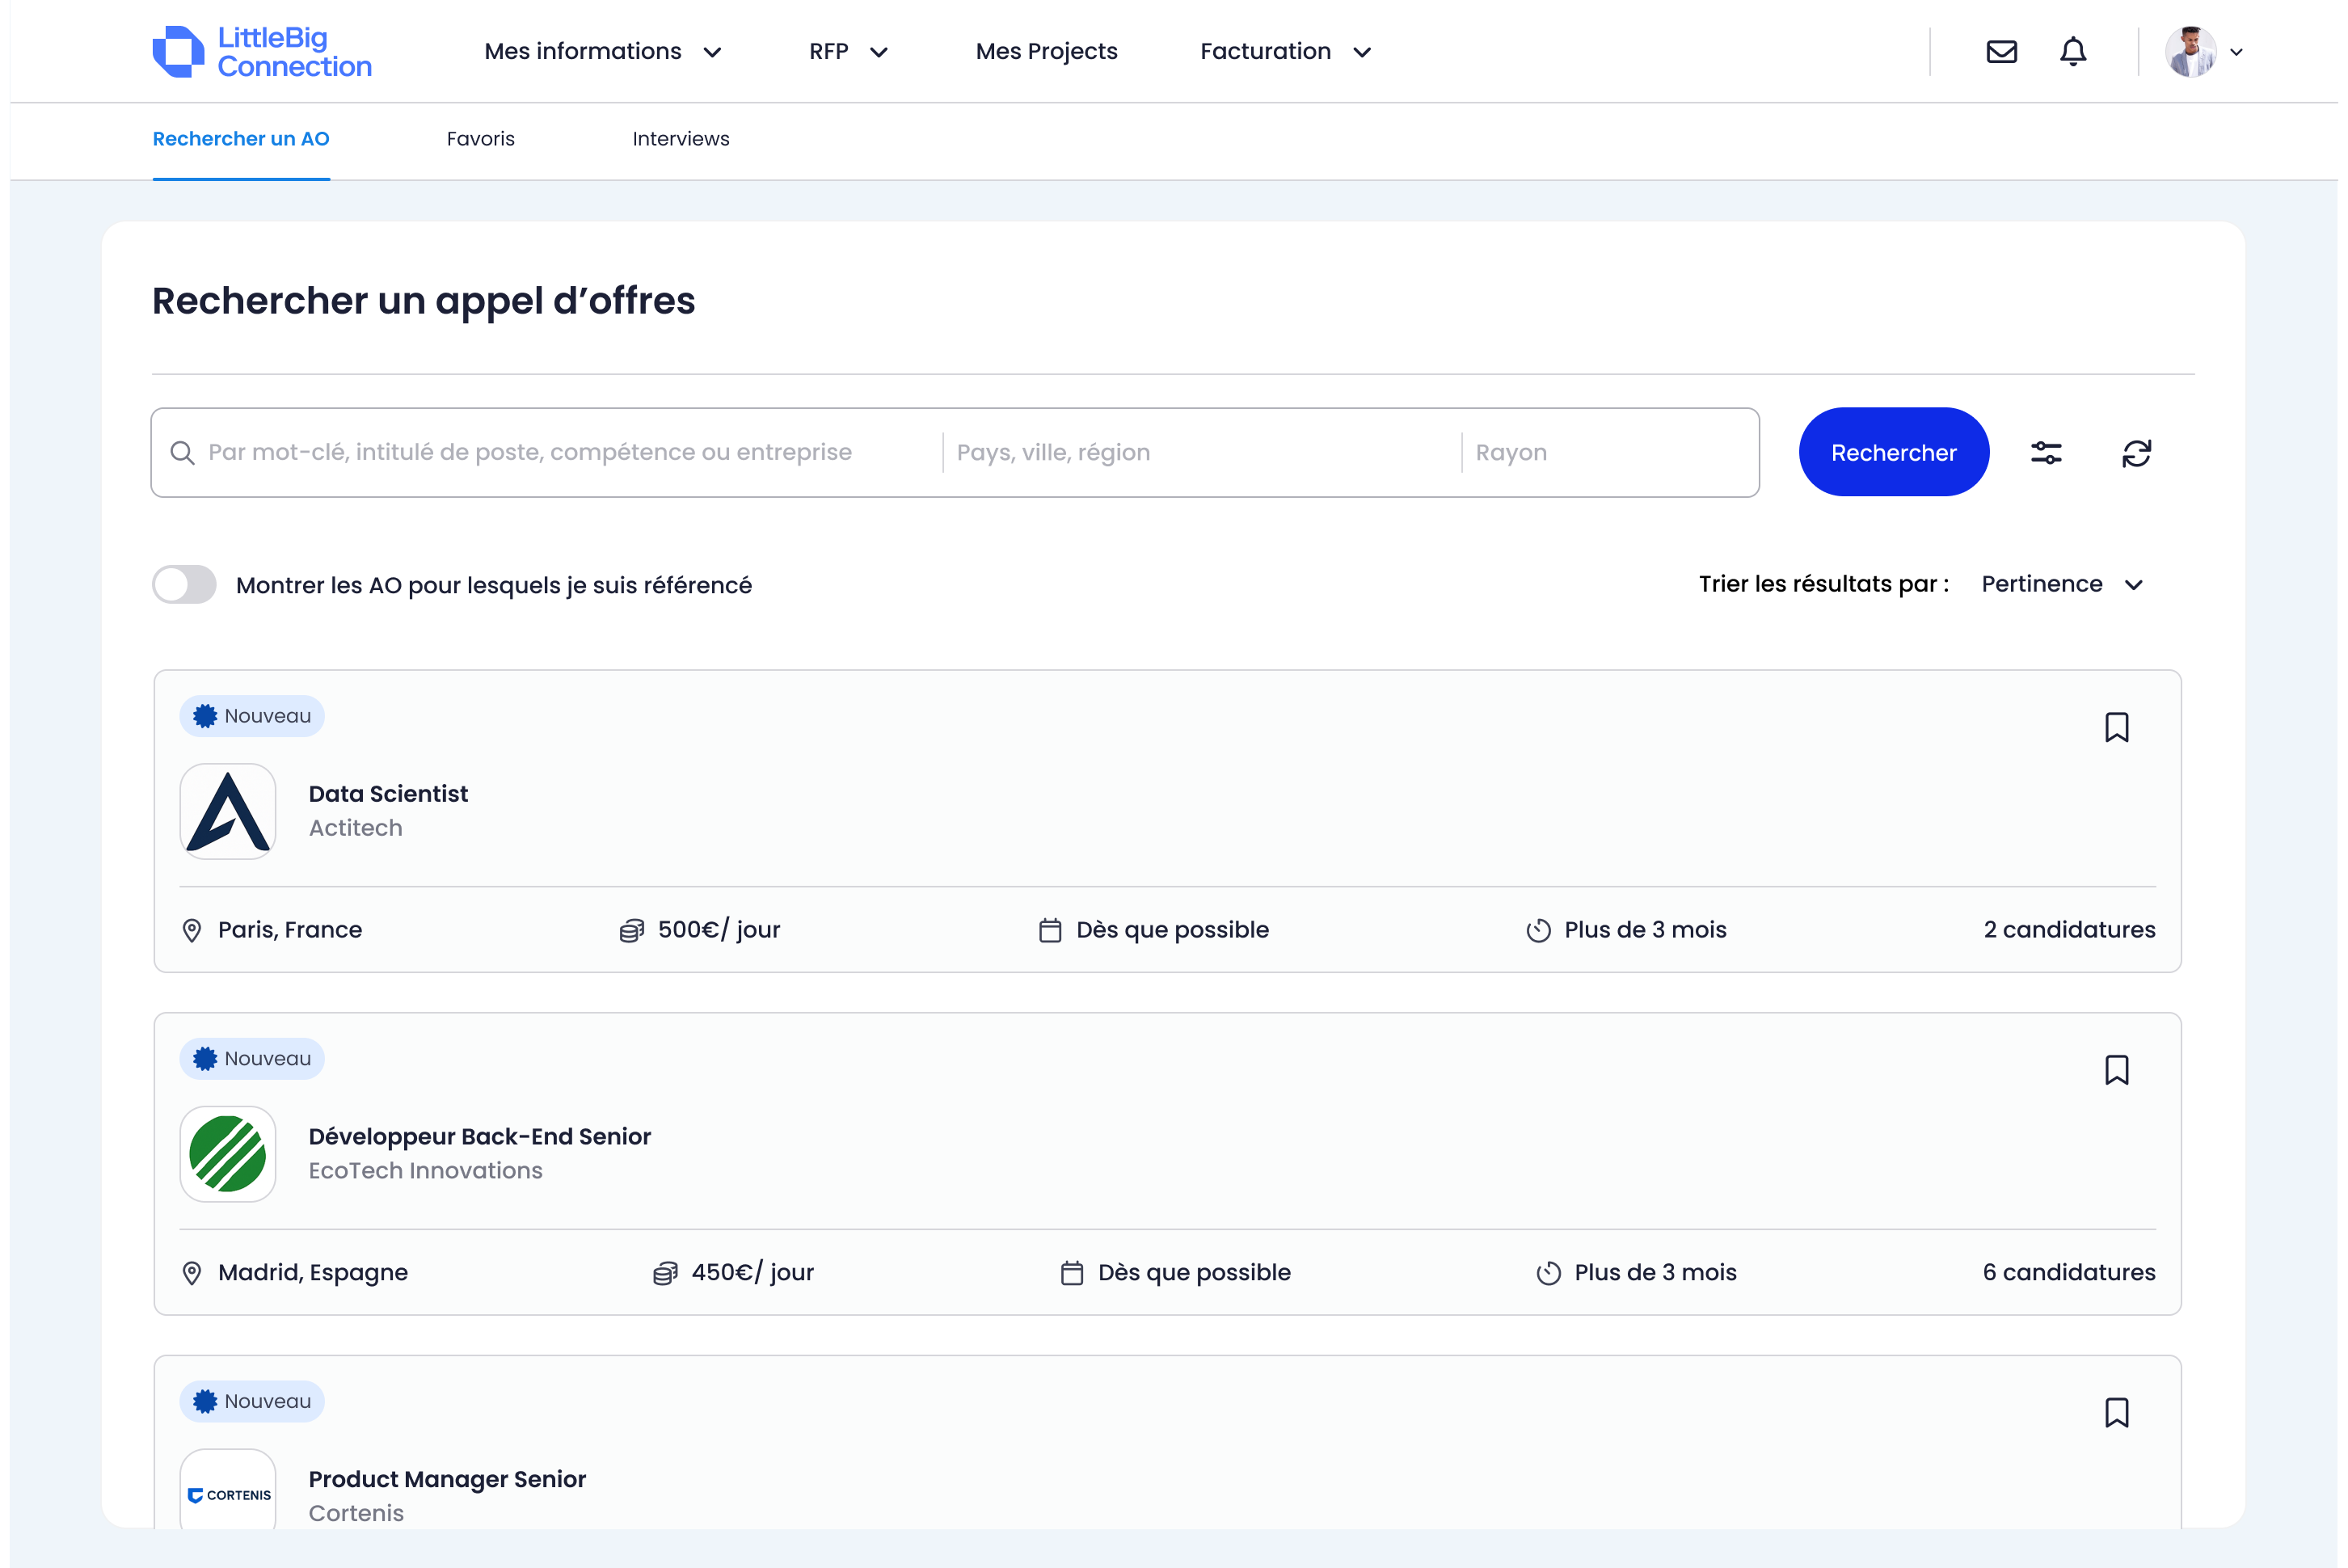Image resolution: width=2348 pixels, height=1568 pixels.
Task: Bookmark the Développeur Back-End Senior offer
Action: [x=2116, y=1070]
